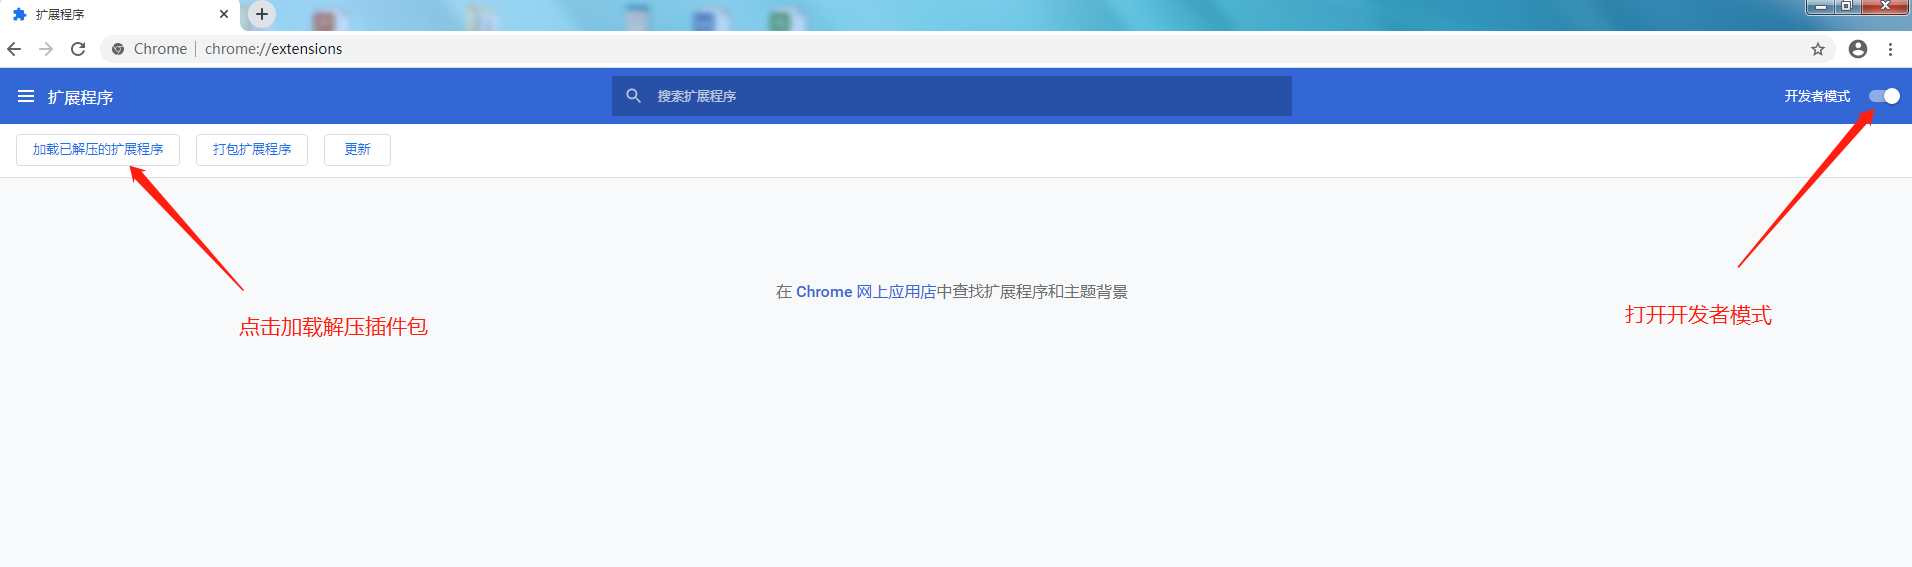
Task: Bookmark this page with the star icon
Action: (x=1818, y=49)
